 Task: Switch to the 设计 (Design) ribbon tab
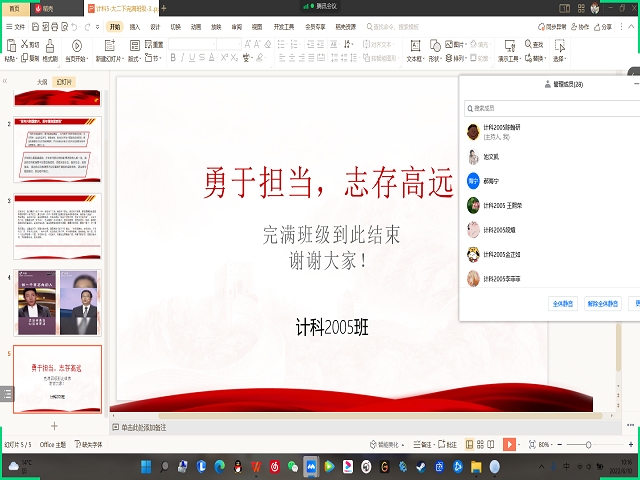[x=154, y=27]
